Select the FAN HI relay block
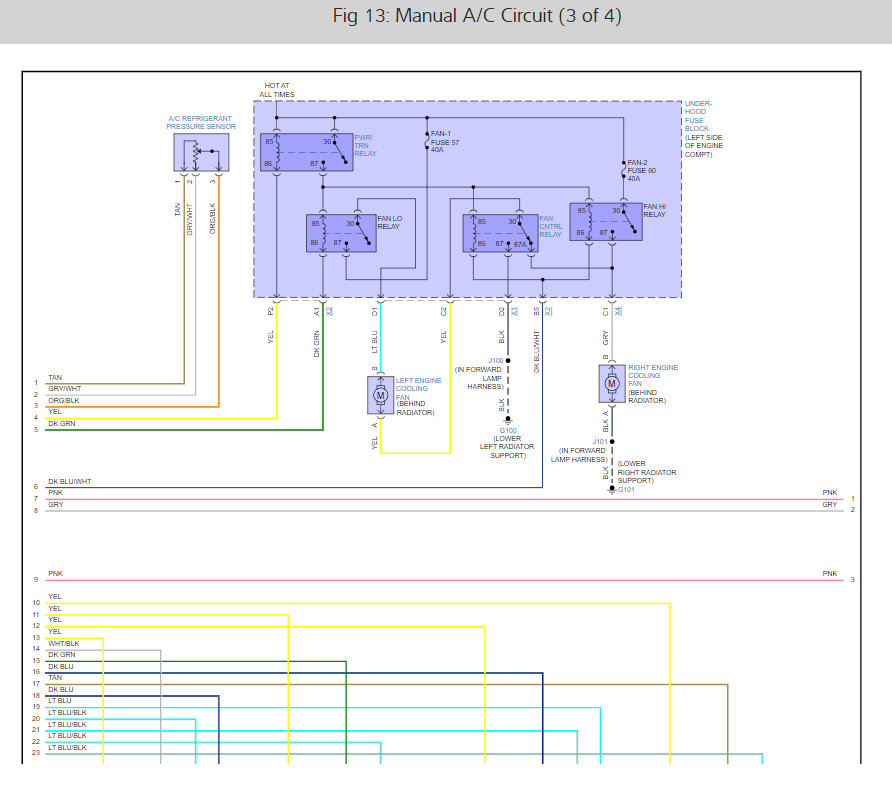The image size is (892, 793). click(x=606, y=222)
